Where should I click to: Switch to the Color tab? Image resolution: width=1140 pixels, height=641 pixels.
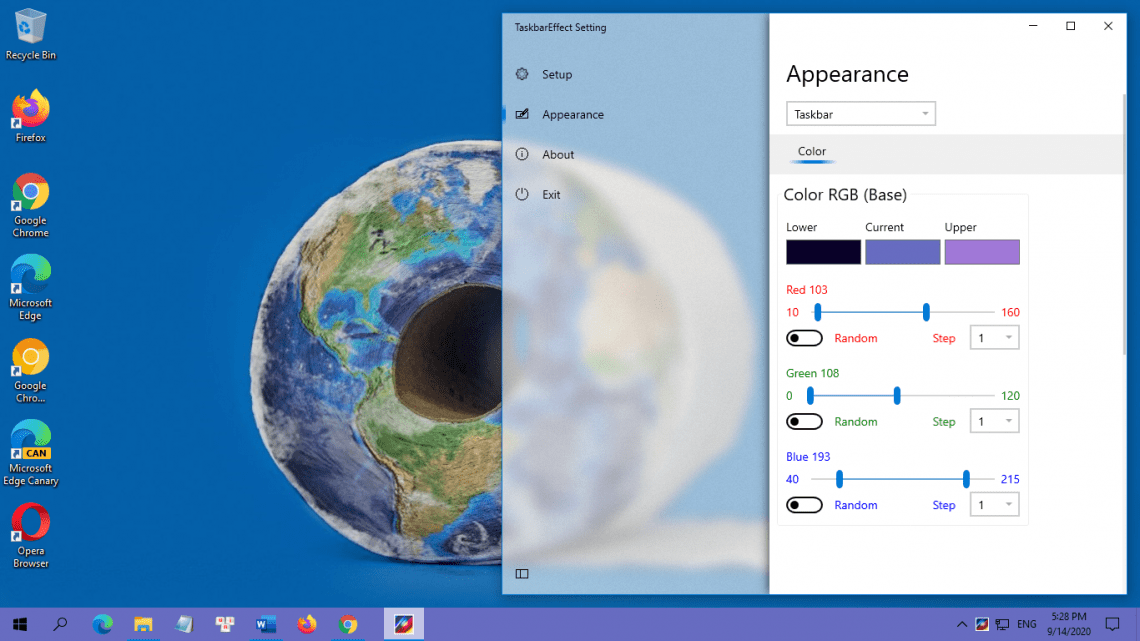click(811, 150)
